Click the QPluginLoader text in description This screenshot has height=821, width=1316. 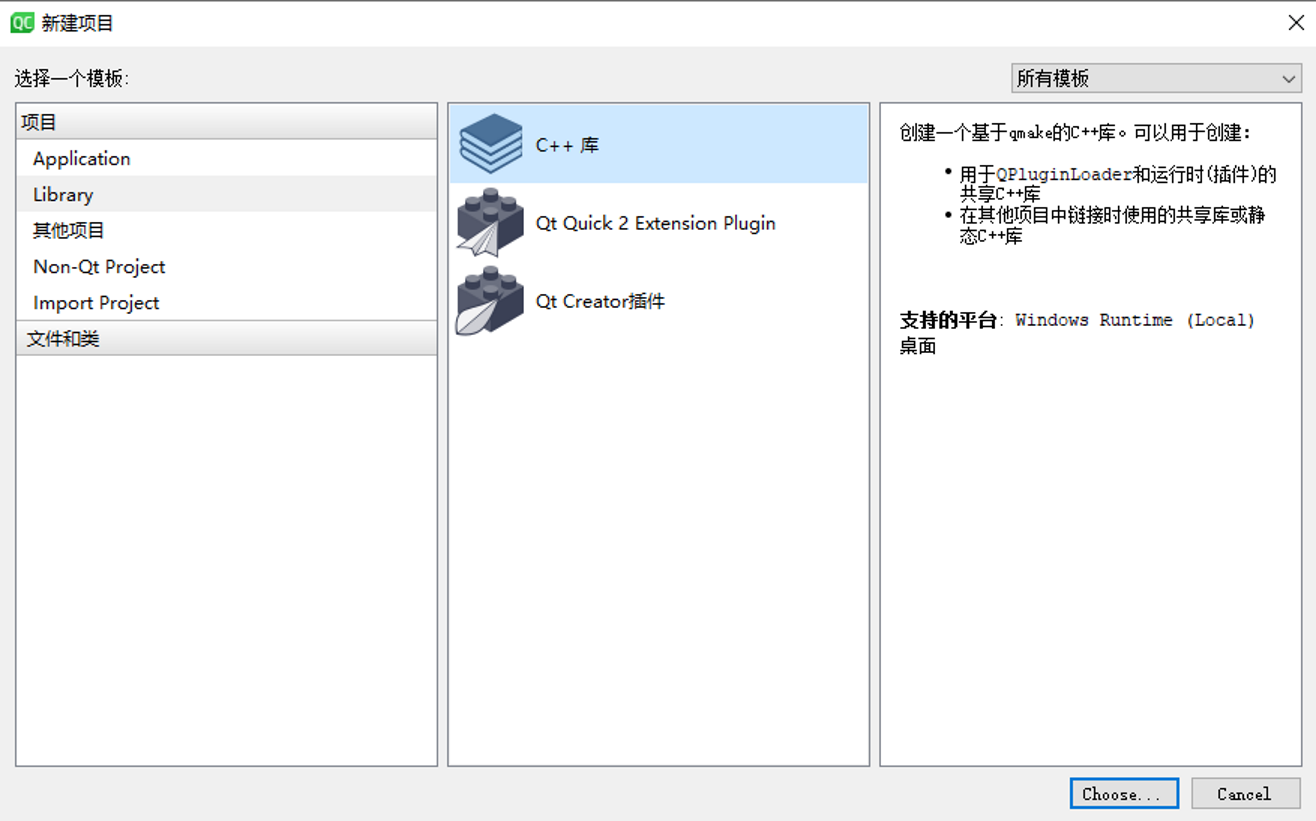[x=1064, y=175]
